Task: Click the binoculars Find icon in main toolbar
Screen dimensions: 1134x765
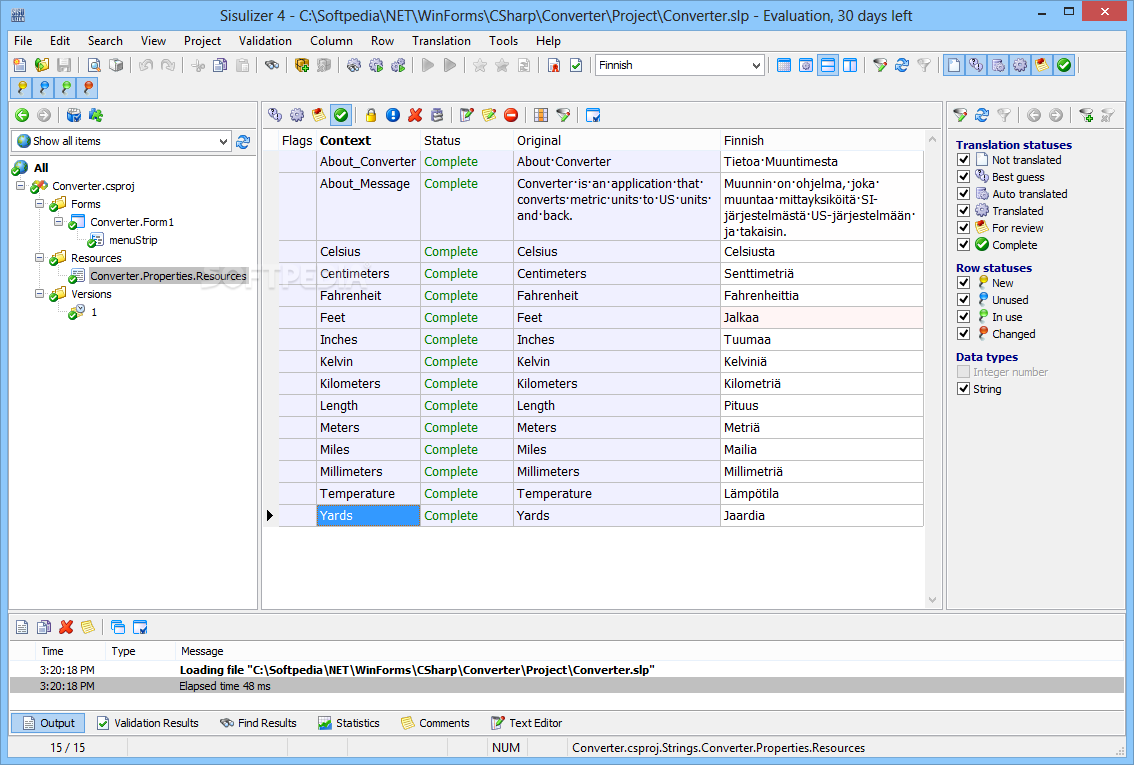Action: (x=272, y=65)
